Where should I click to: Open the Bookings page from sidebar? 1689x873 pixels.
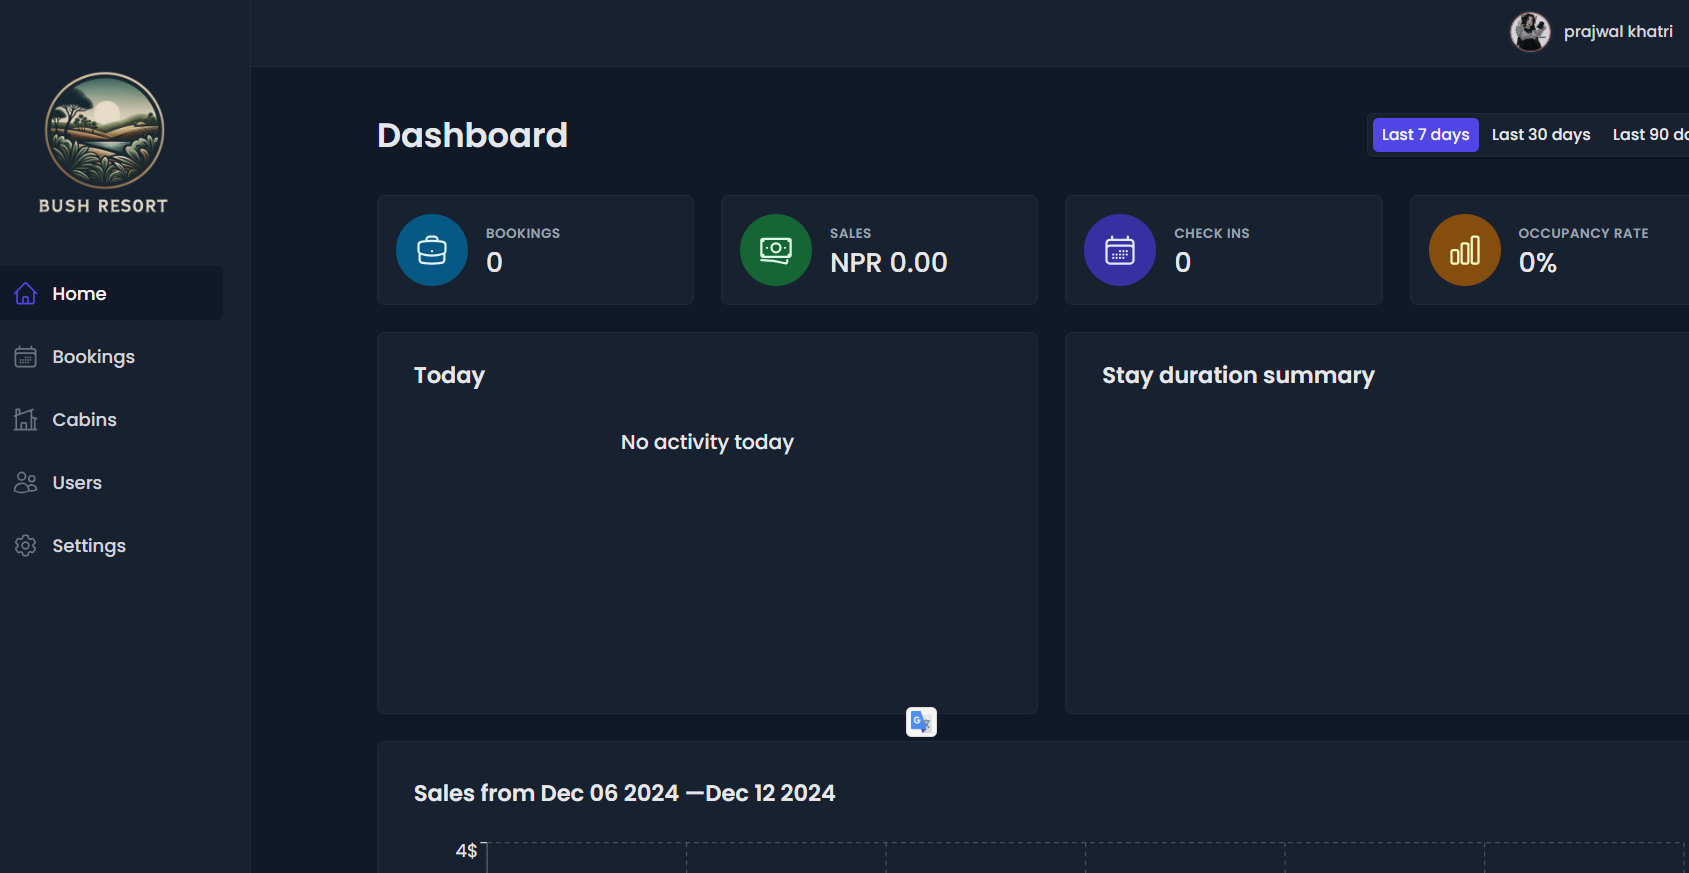[93, 357]
